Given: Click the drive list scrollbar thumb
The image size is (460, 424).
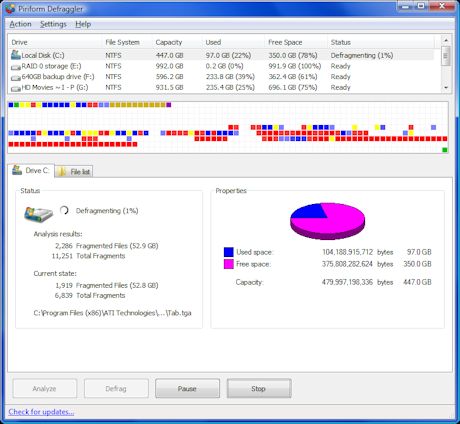Looking at the screenshot, I should pyautogui.click(x=446, y=56).
